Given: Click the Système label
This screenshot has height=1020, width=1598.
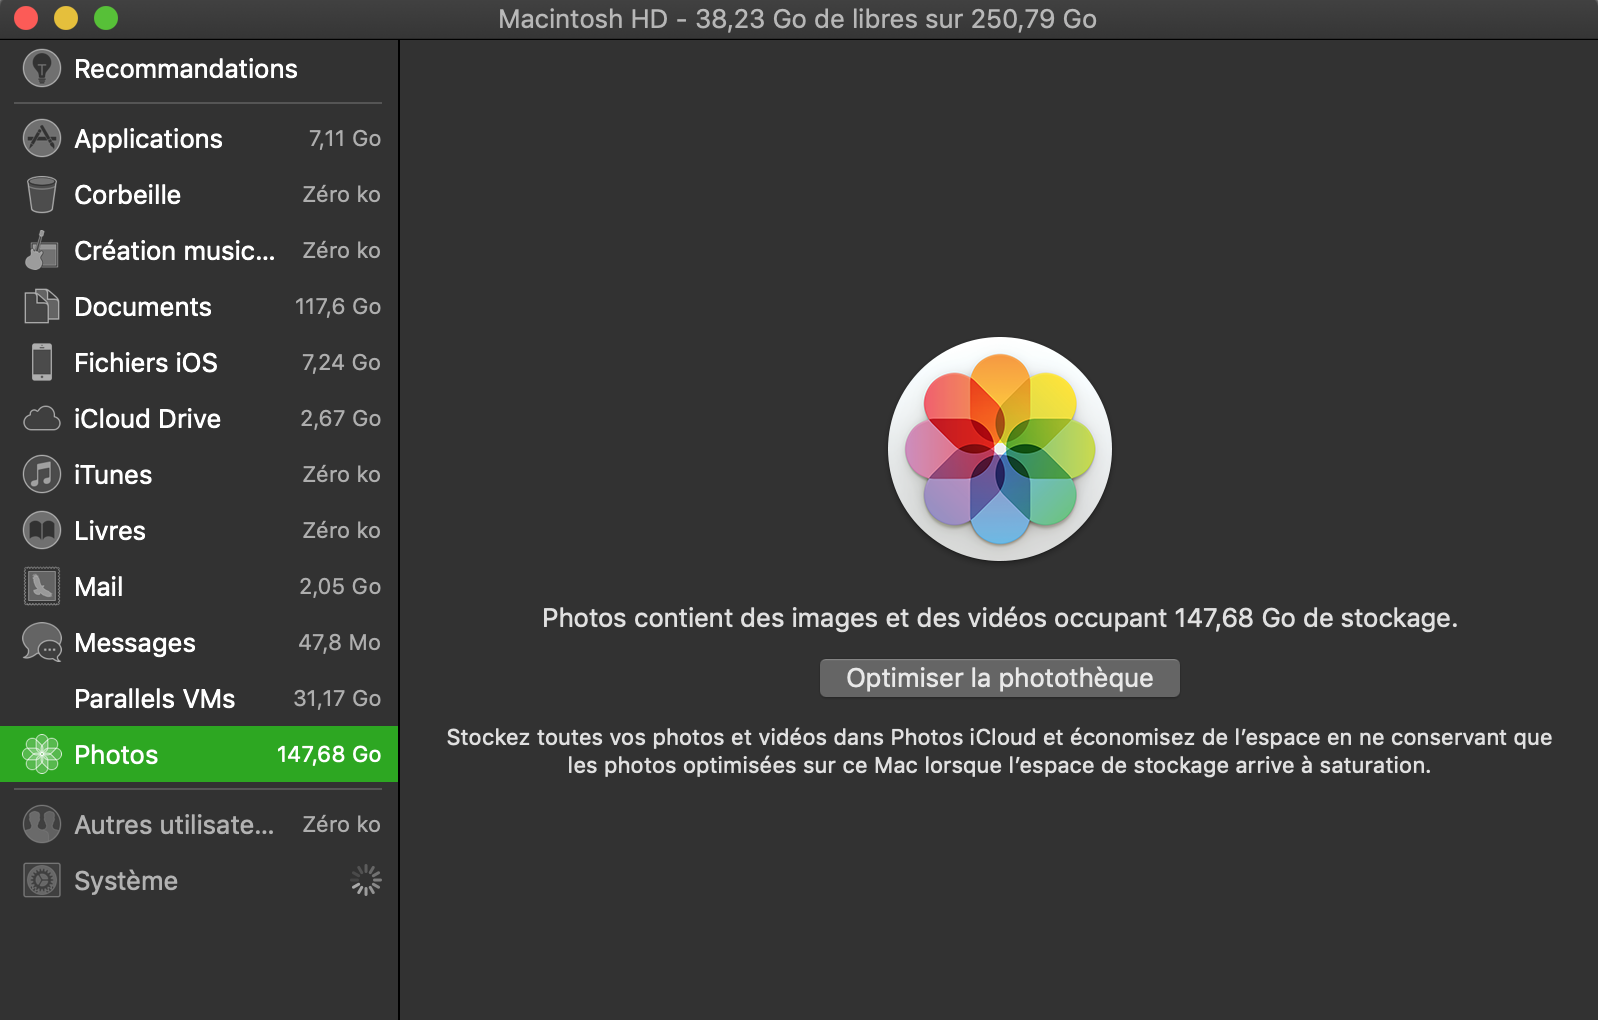Looking at the screenshot, I should (126, 880).
